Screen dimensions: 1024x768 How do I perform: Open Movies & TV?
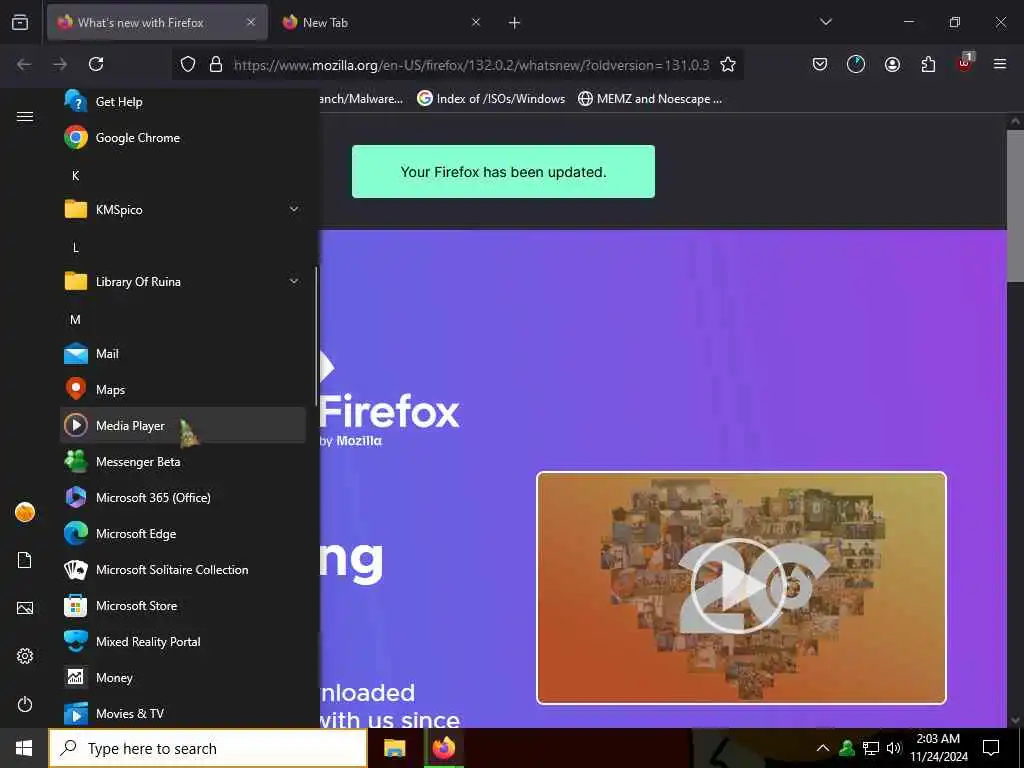point(183,713)
